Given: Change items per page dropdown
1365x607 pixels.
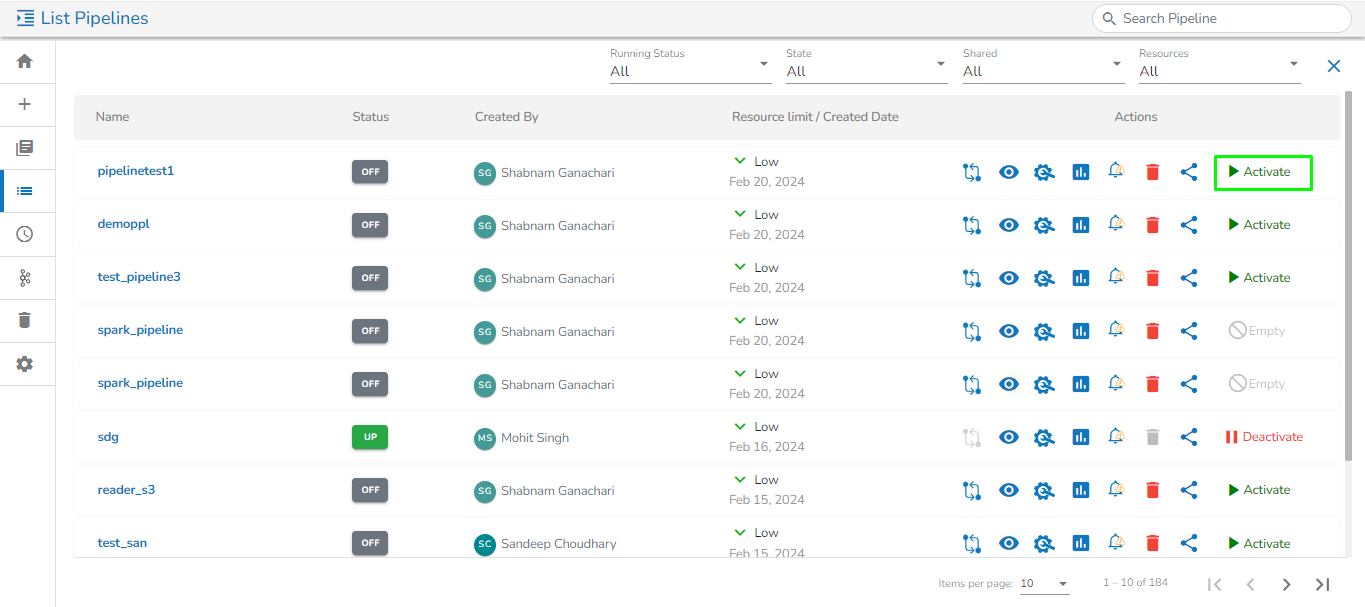Looking at the screenshot, I should pyautogui.click(x=1044, y=584).
